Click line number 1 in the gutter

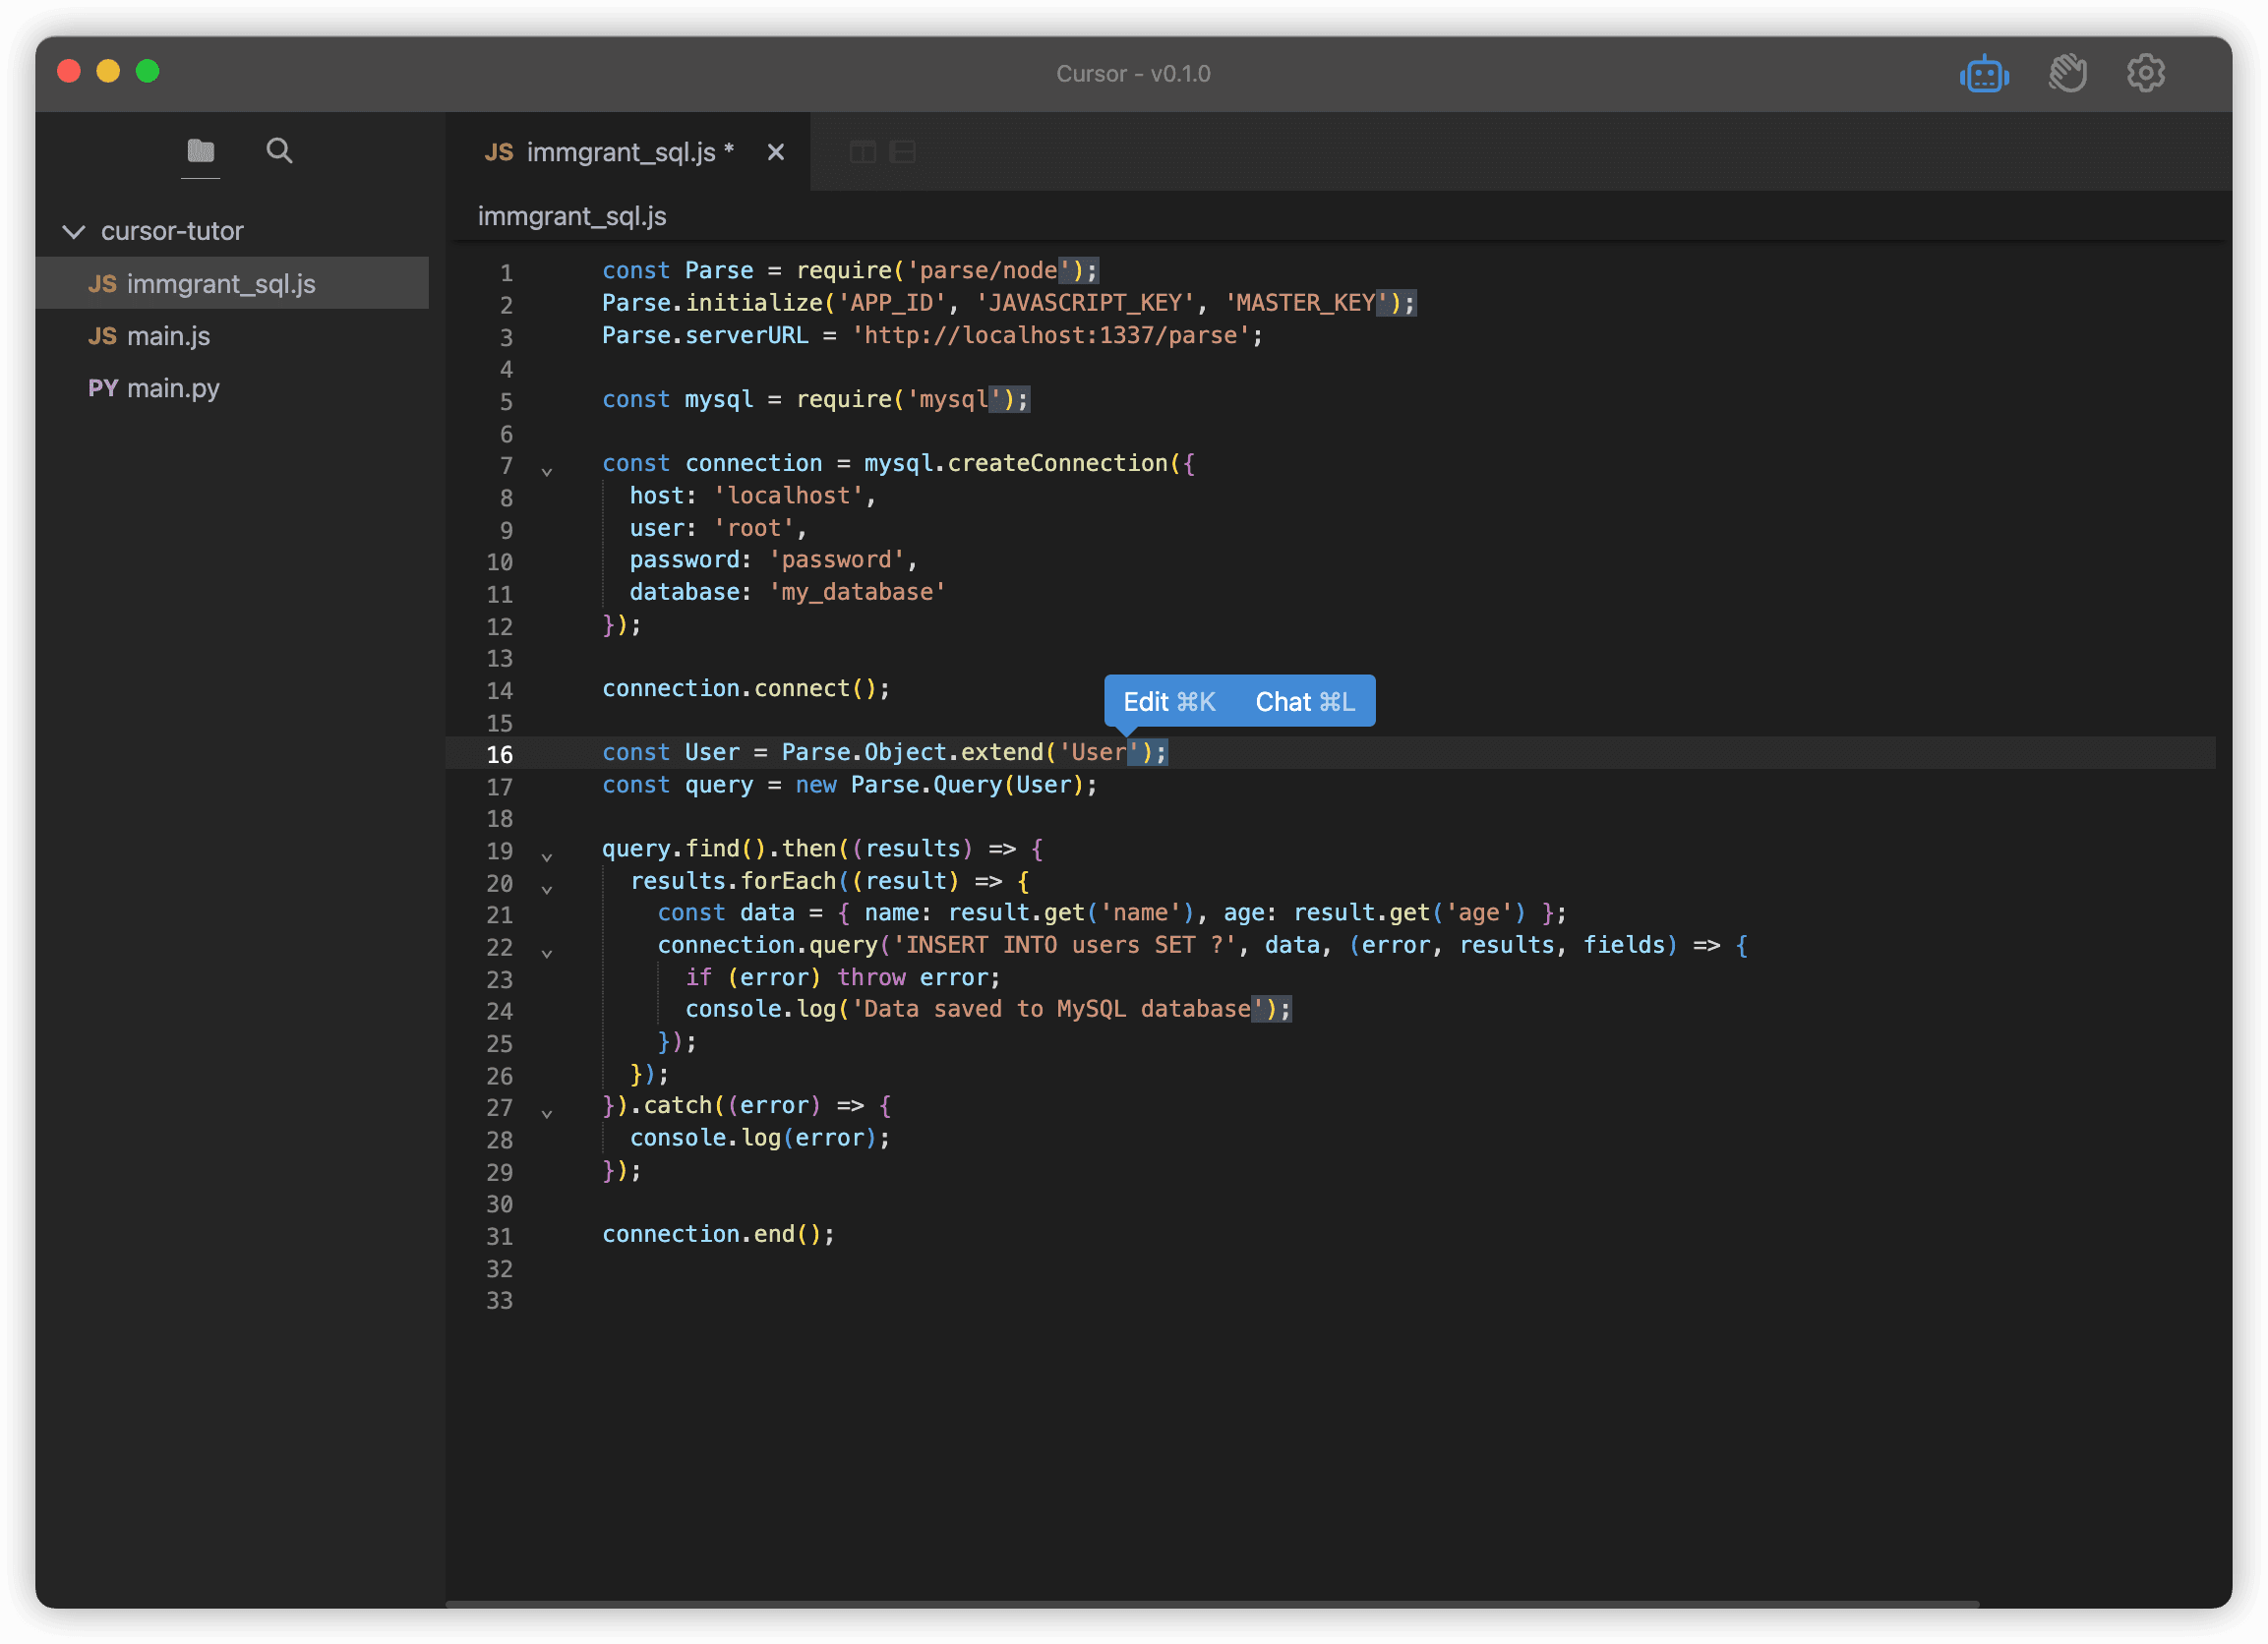pyautogui.click(x=506, y=272)
